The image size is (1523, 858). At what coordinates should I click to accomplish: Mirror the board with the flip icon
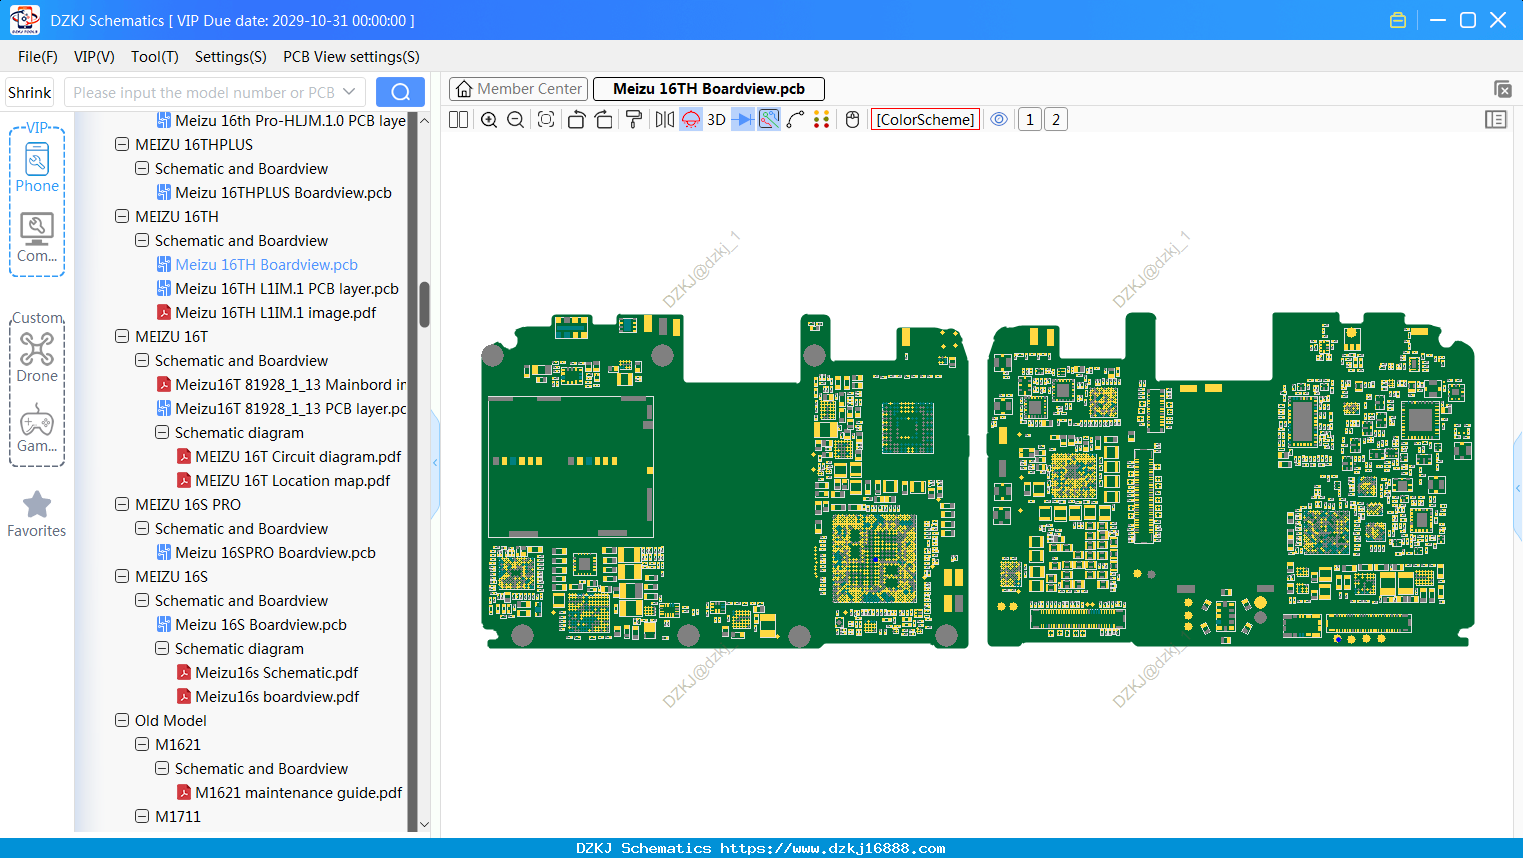coord(665,120)
